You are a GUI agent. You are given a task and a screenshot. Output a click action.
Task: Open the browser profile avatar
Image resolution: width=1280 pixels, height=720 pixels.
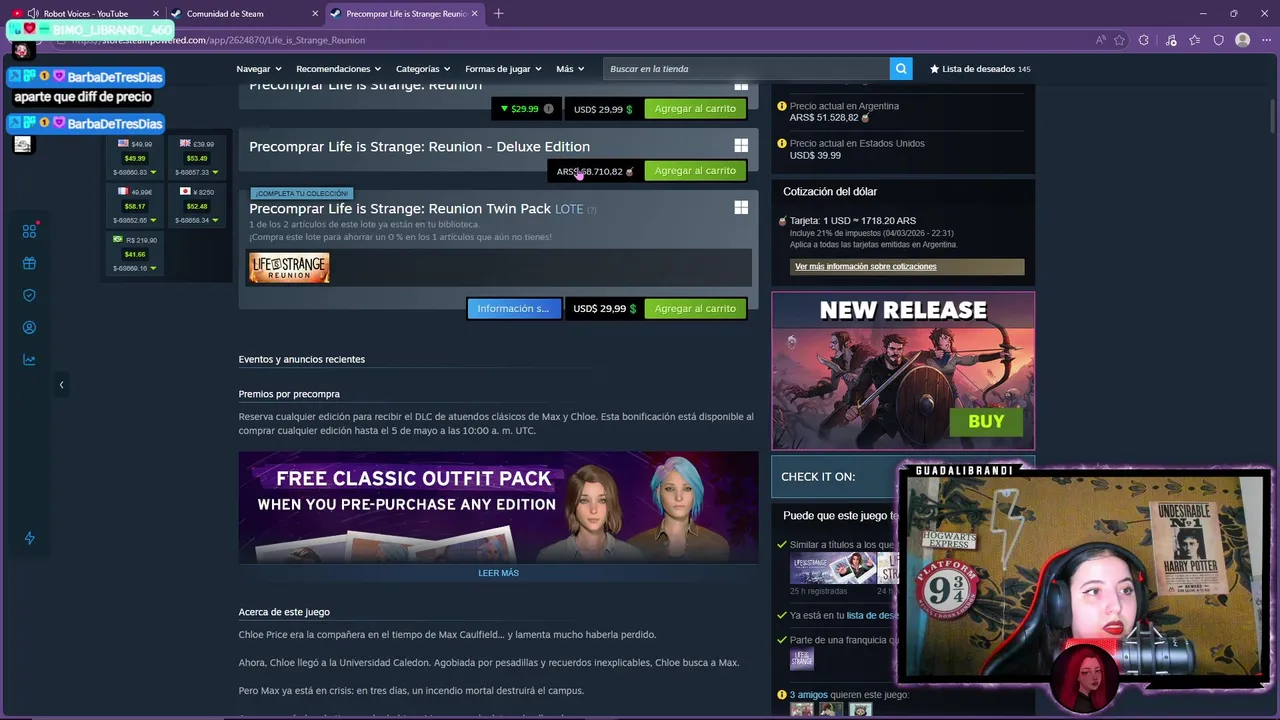(x=1242, y=40)
